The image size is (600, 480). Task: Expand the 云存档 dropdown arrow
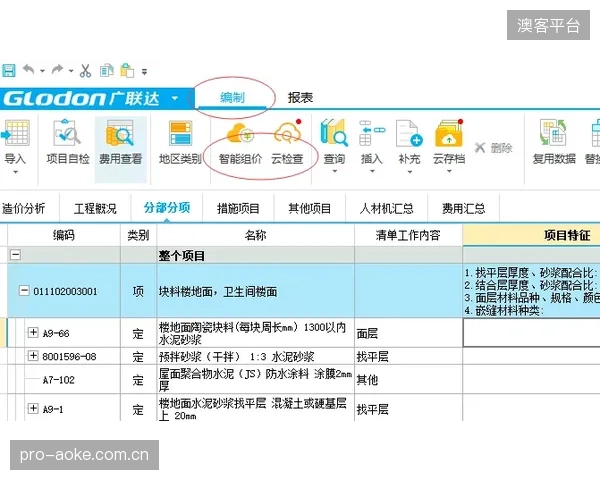click(x=449, y=171)
